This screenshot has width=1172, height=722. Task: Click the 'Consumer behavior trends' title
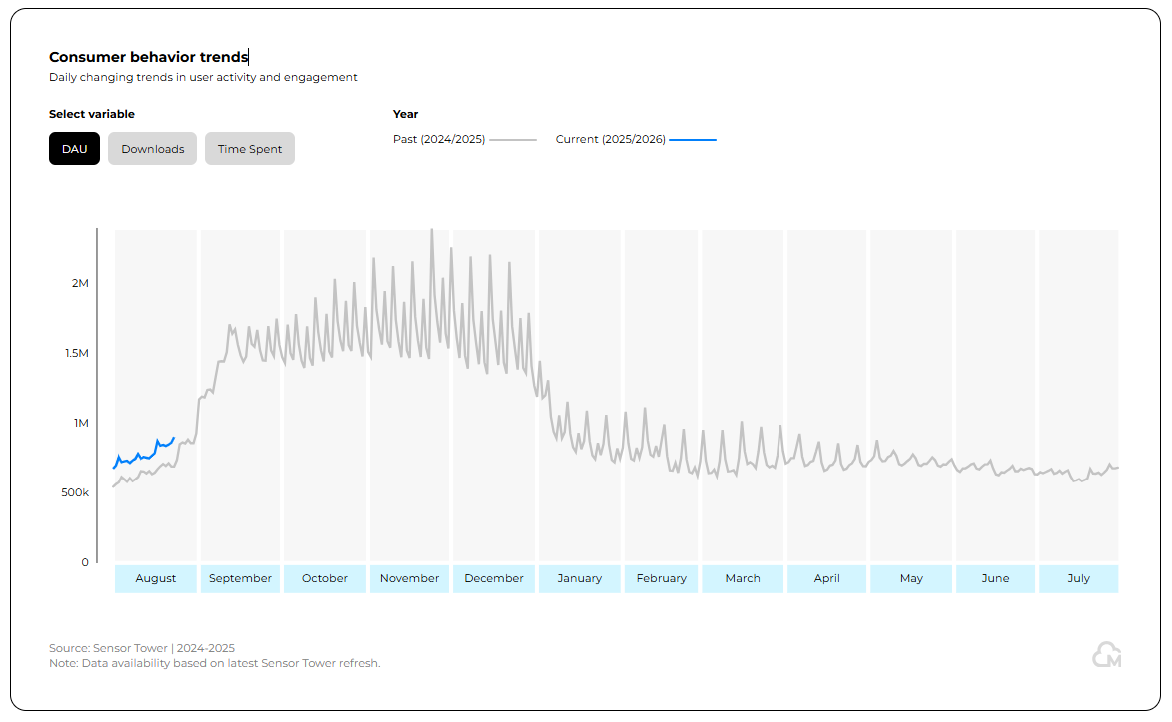coord(149,57)
